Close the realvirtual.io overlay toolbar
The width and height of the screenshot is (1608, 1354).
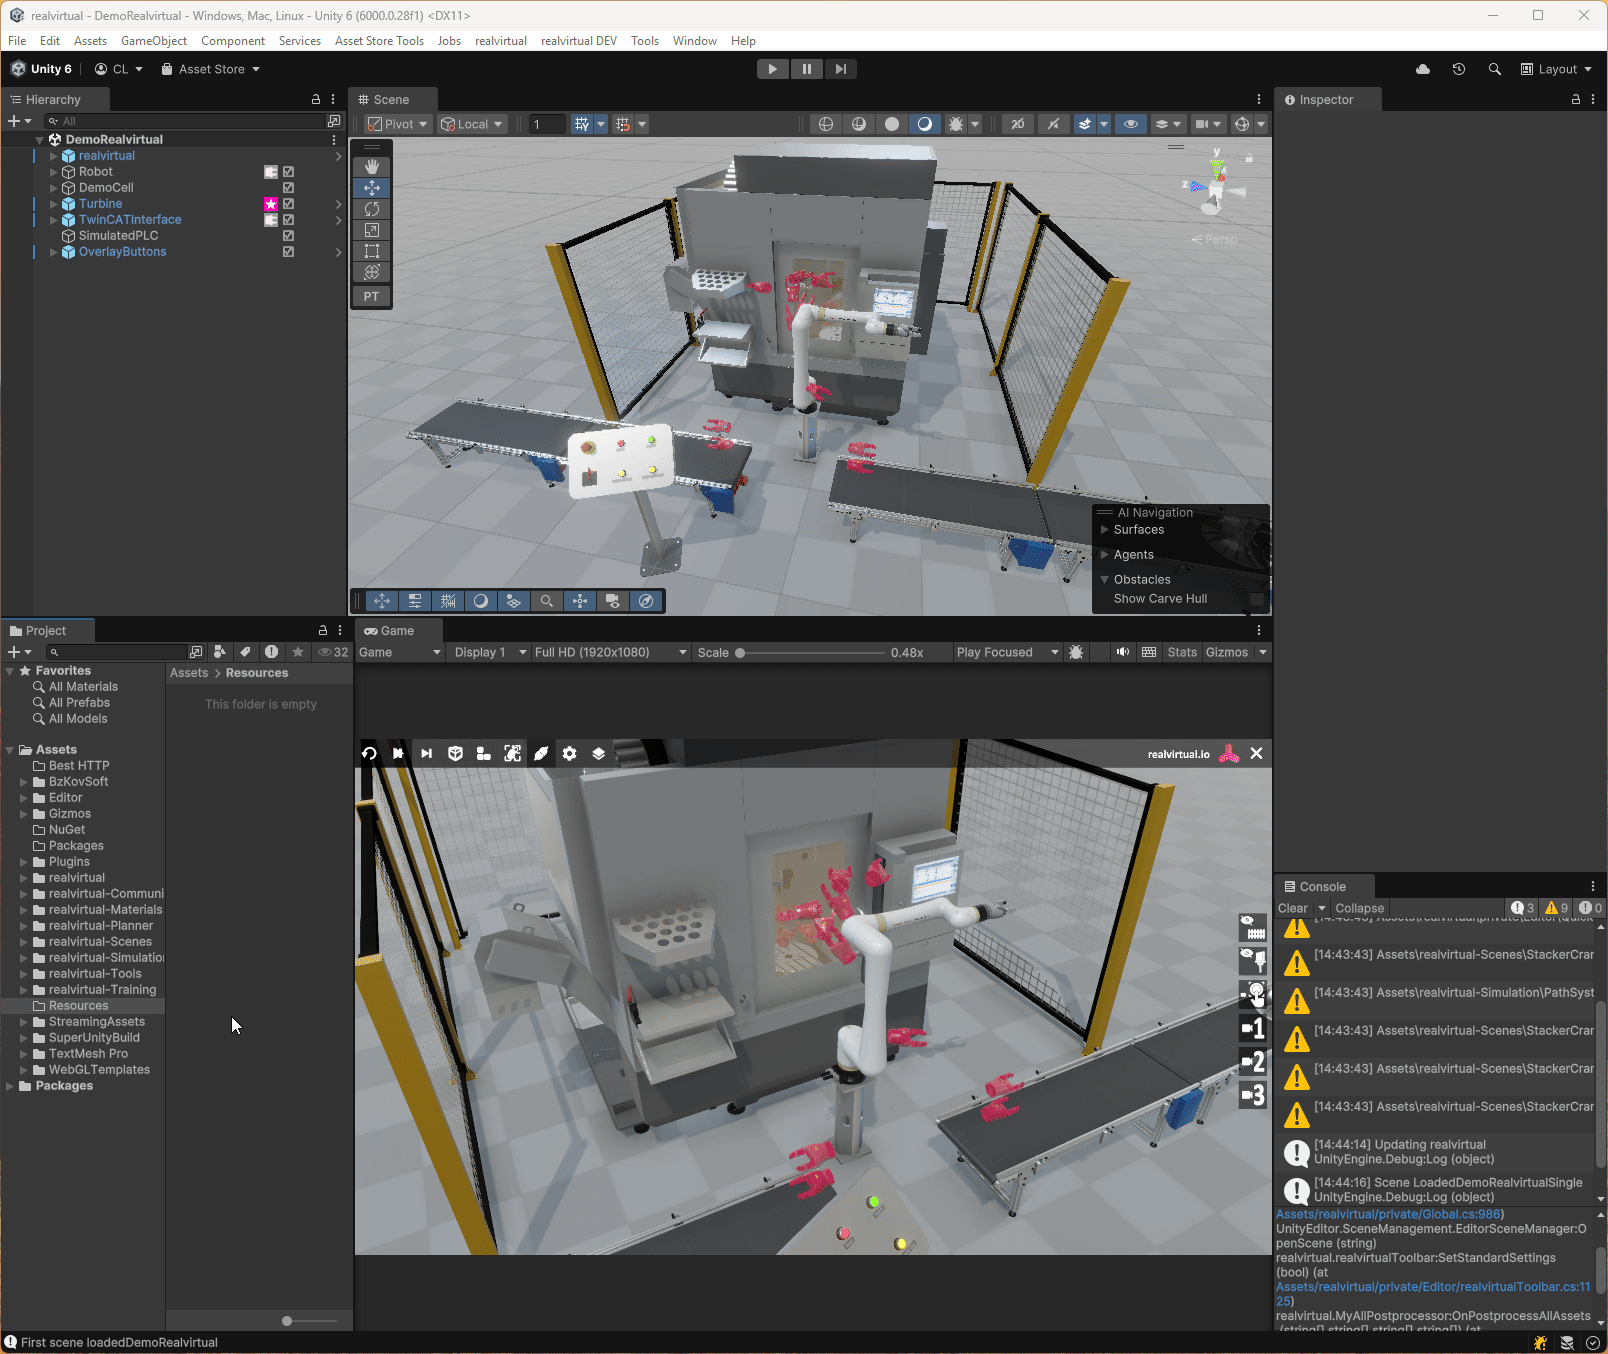1256,754
